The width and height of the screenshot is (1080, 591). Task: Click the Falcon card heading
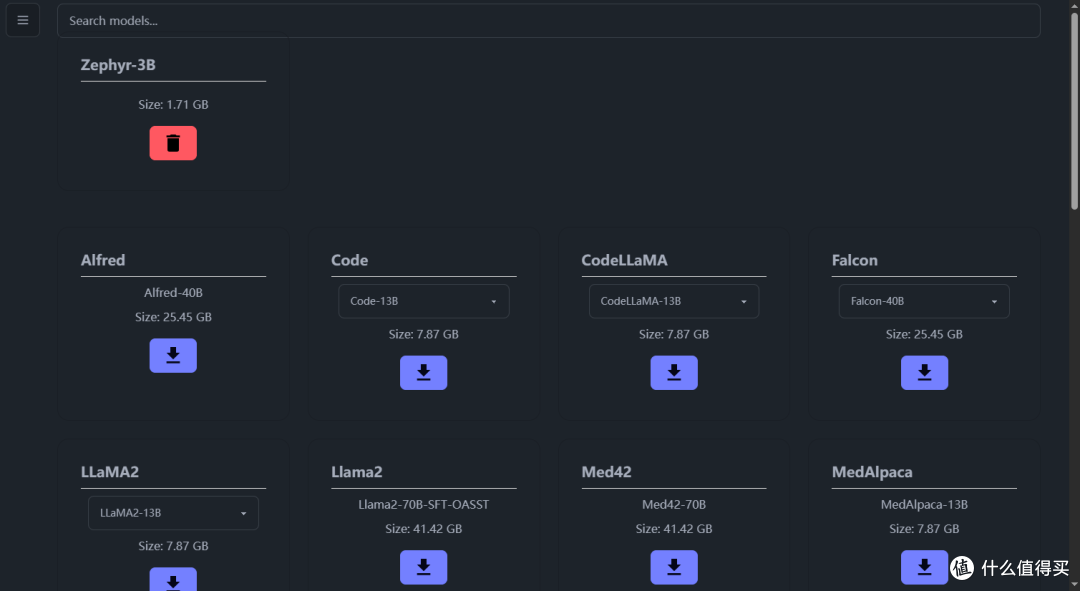pyautogui.click(x=855, y=260)
